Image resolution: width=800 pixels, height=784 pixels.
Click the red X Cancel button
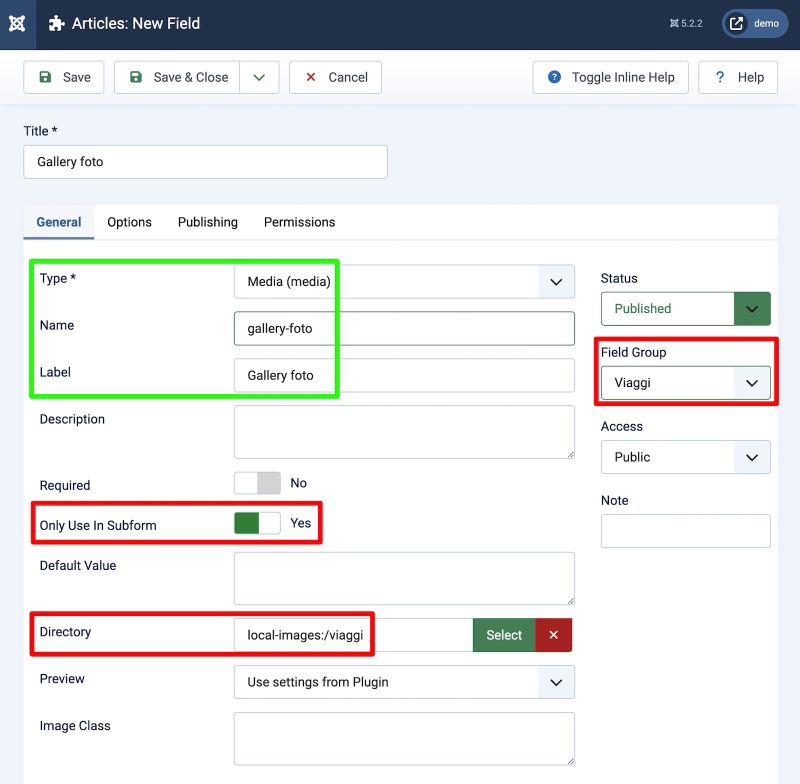click(335, 77)
